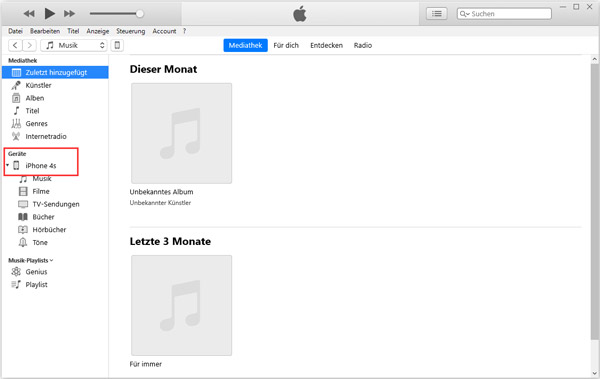Open the Steuerung menu

pos(130,31)
